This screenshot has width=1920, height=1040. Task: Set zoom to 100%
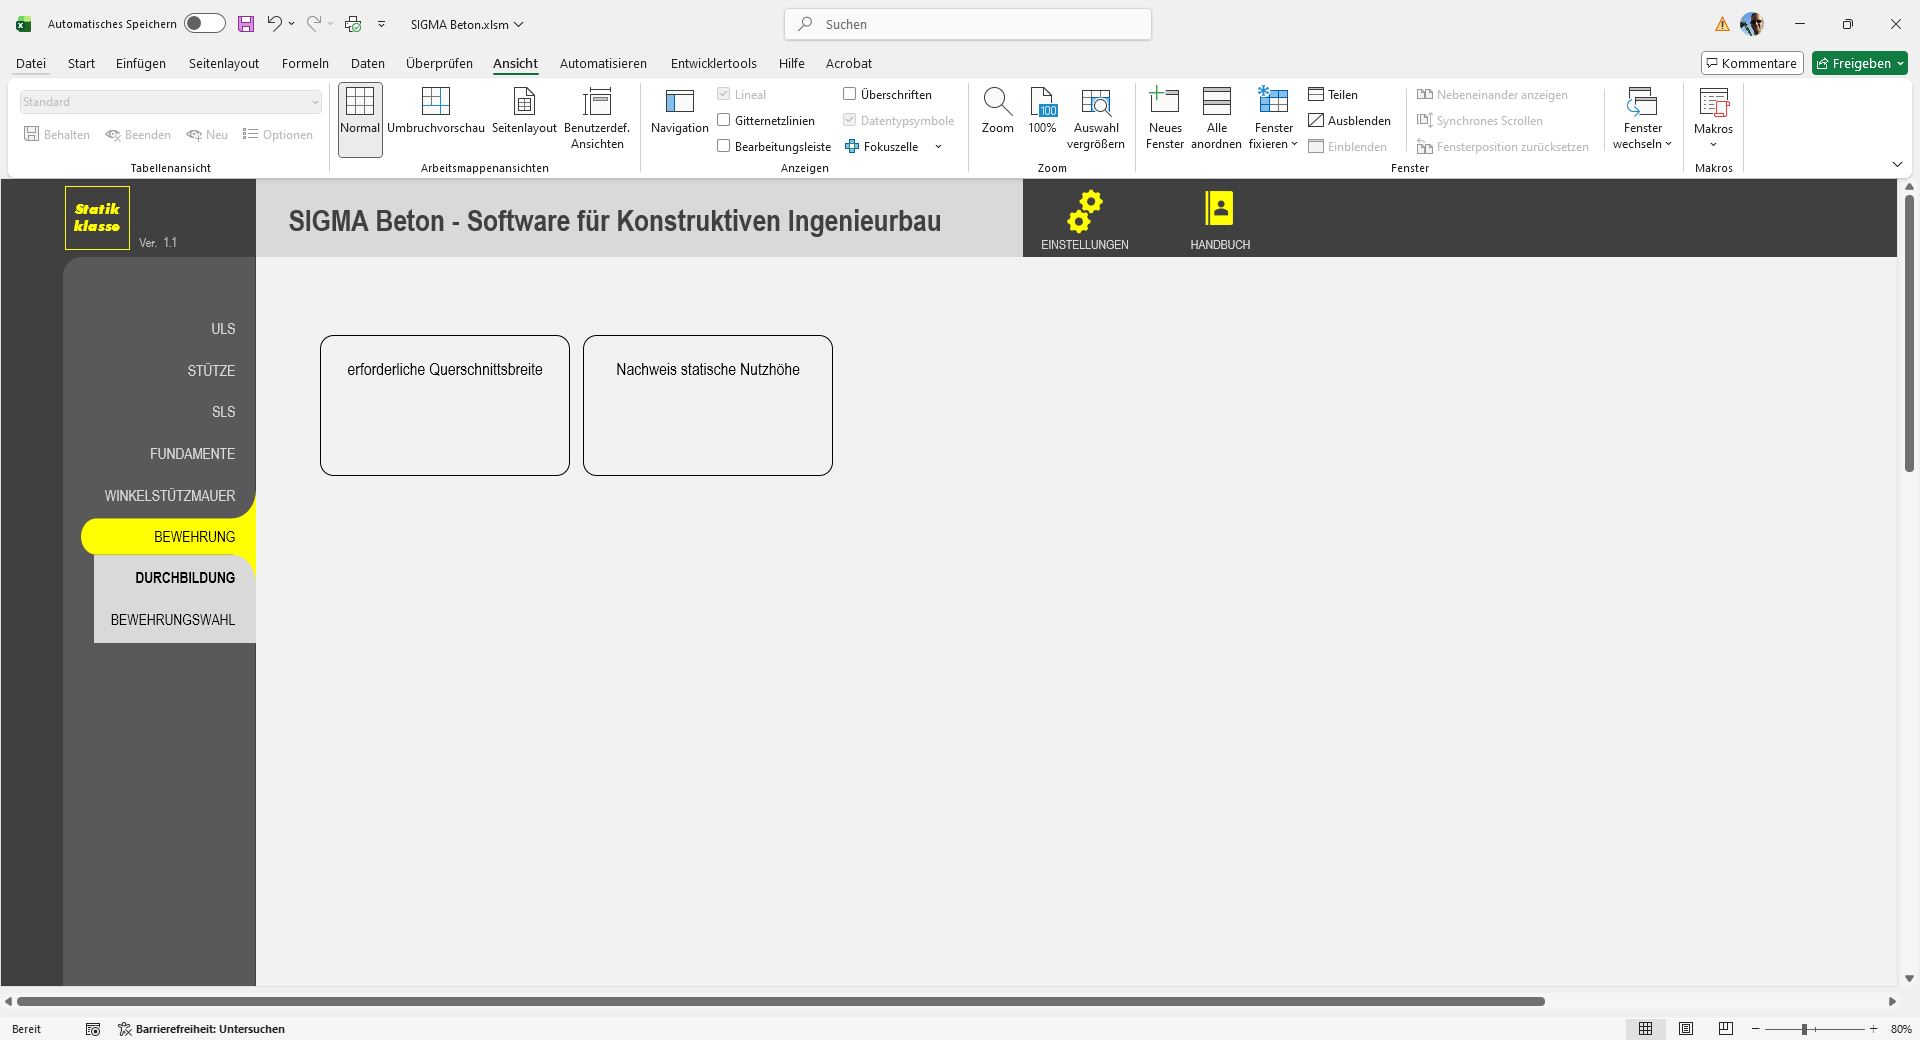[x=1042, y=111]
